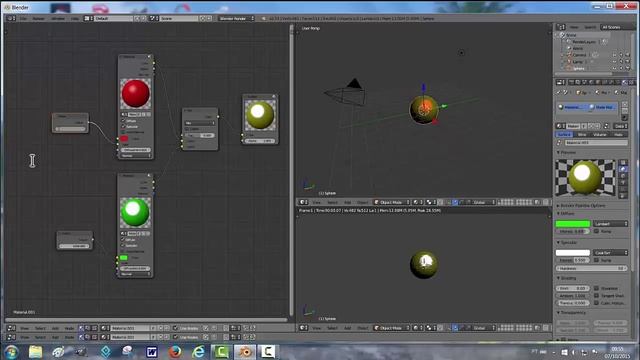This screenshot has height=360, width=640.
Task: Toggle Camera visibility eye in outliner
Action: pyautogui.click(x=615, y=55)
